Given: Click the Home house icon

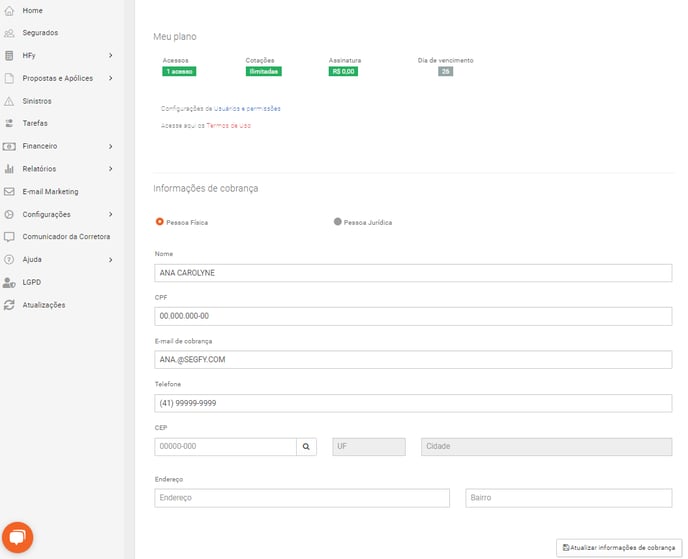Looking at the screenshot, I should [9, 11].
